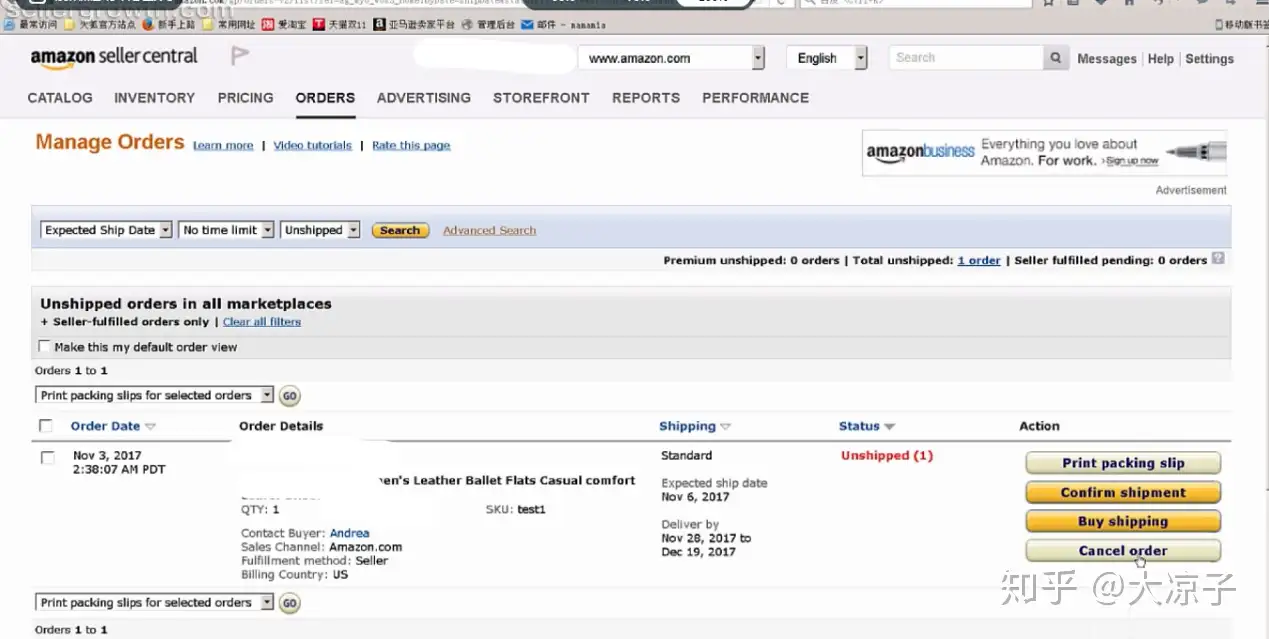Open the REPORTS menu

pos(646,98)
